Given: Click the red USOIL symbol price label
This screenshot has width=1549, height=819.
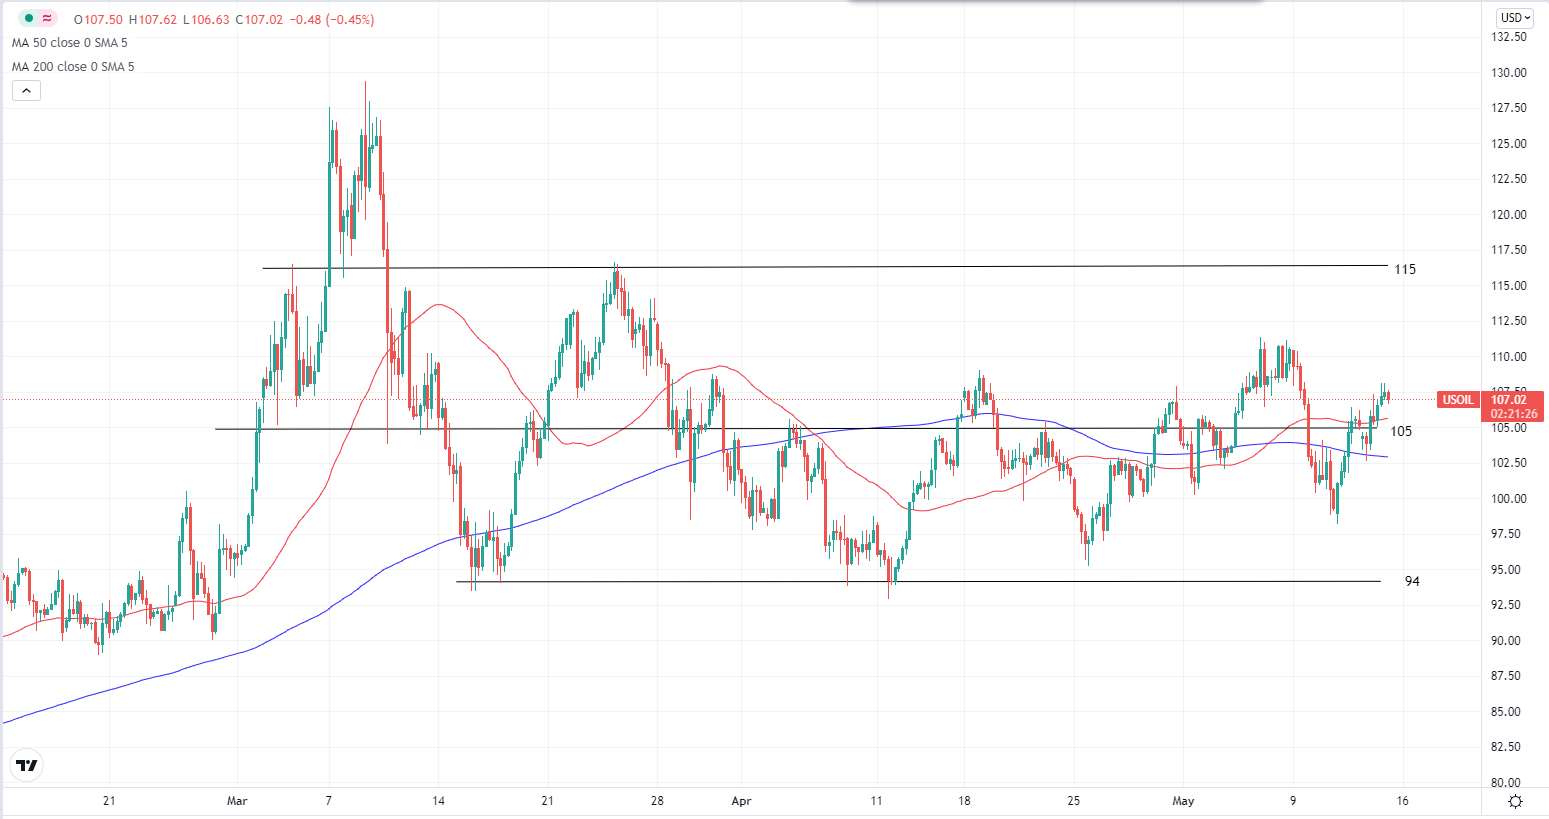Looking at the screenshot, I should tap(1457, 400).
